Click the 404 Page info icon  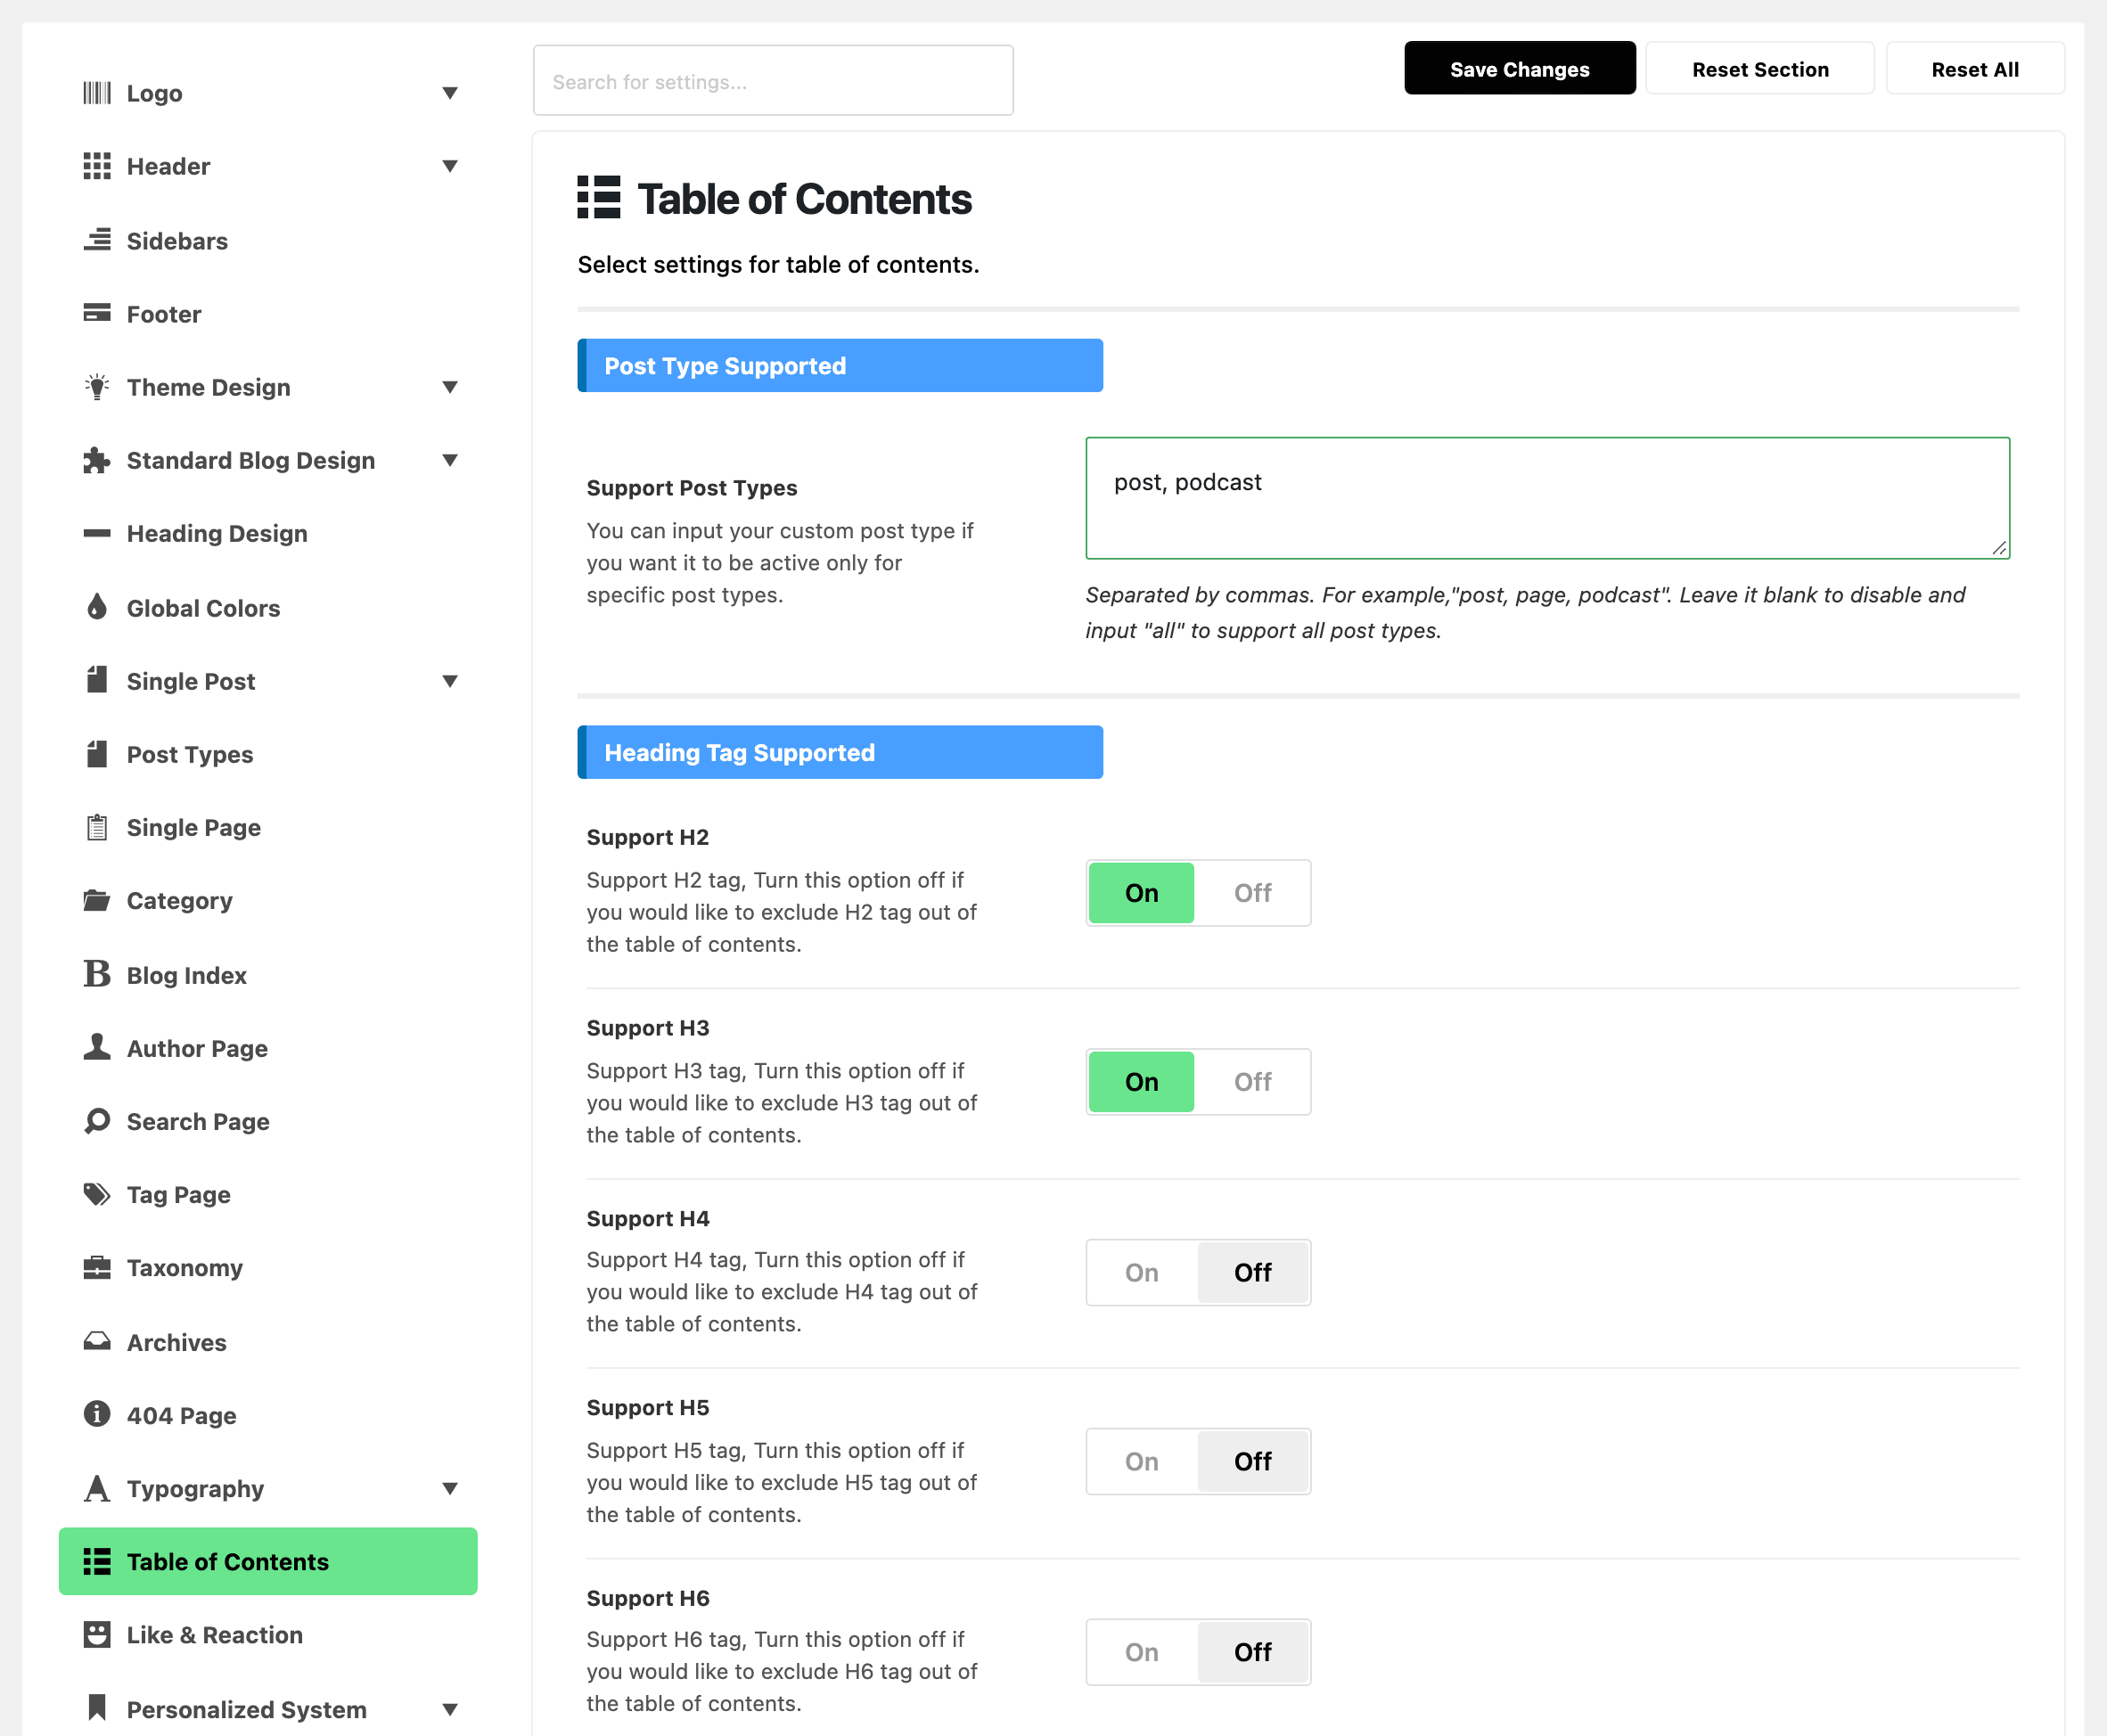97,1414
